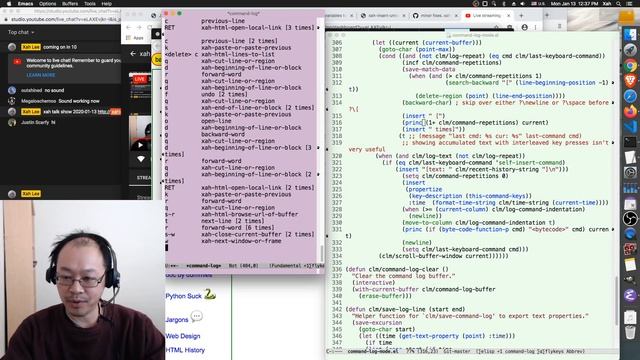Open Brave browser from the dock
The height and width of the screenshot is (360, 640).
click(x=630, y=80)
